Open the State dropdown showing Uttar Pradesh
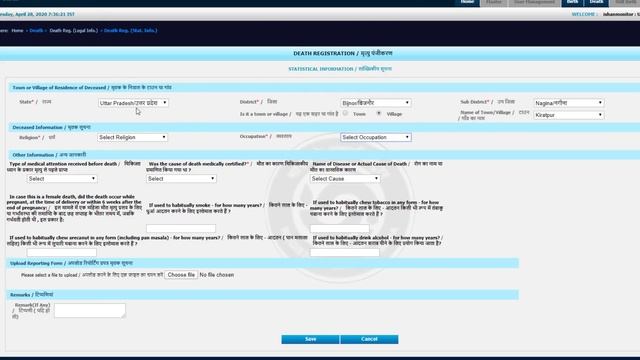This screenshot has width=640, height=360. [133, 103]
